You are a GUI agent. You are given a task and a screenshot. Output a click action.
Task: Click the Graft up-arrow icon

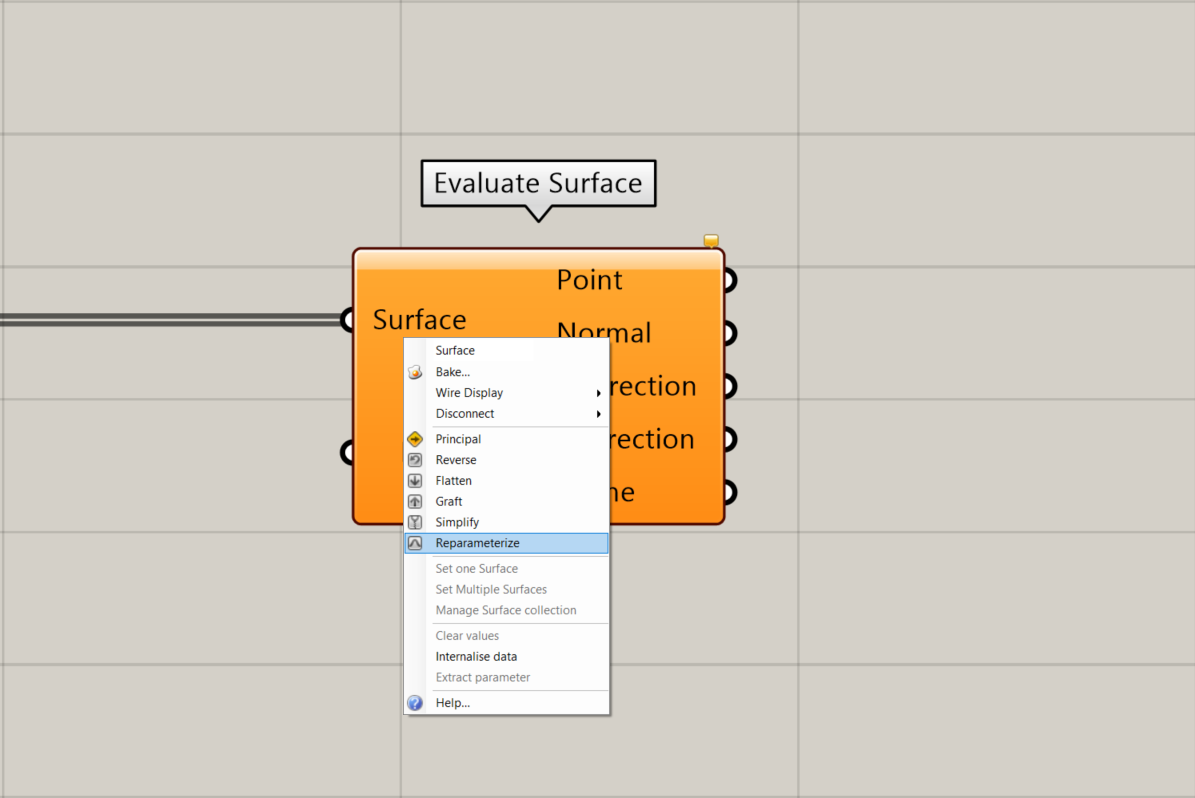[416, 501]
